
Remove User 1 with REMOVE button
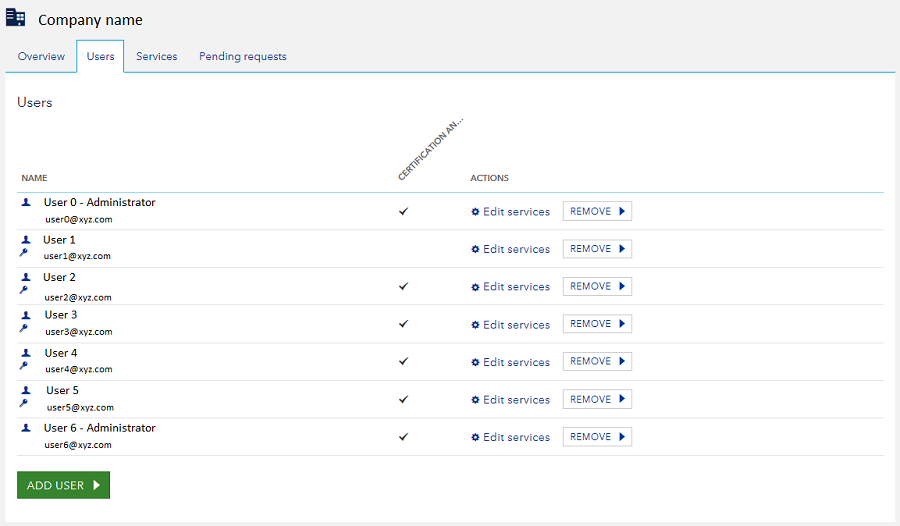point(597,249)
